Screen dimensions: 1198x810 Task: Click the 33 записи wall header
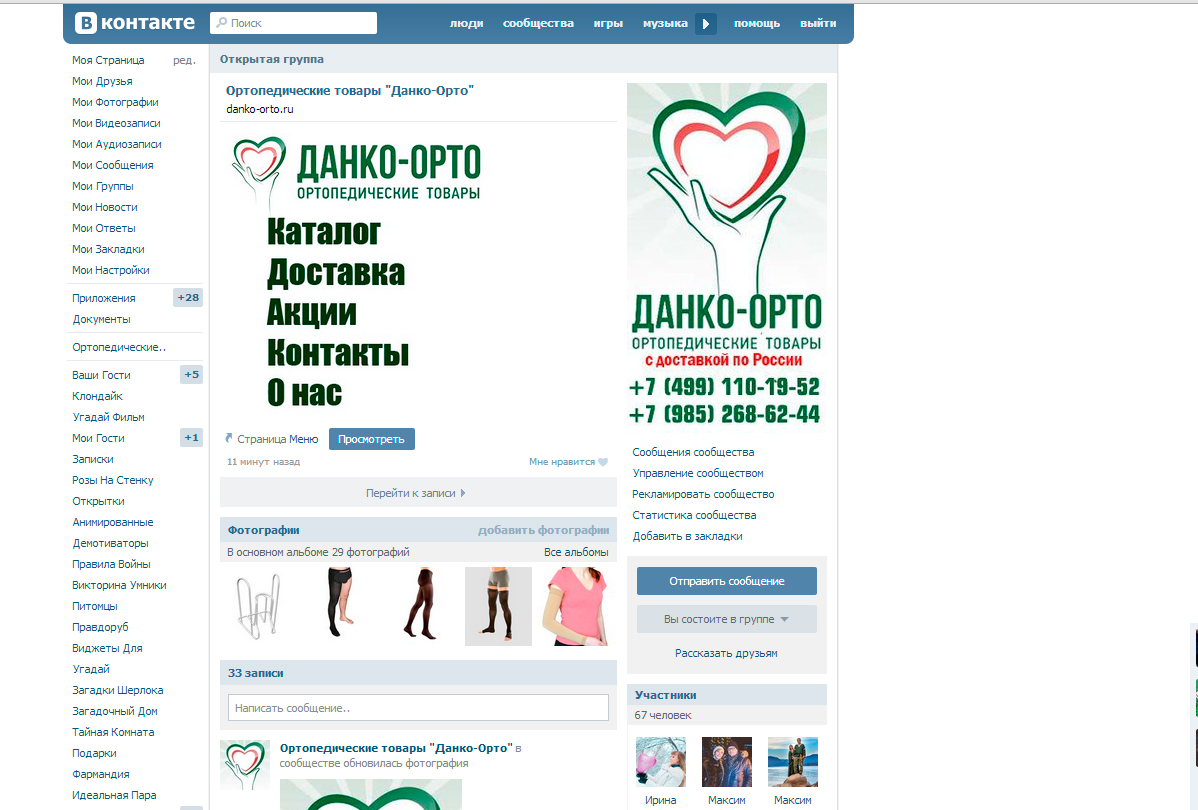point(418,673)
